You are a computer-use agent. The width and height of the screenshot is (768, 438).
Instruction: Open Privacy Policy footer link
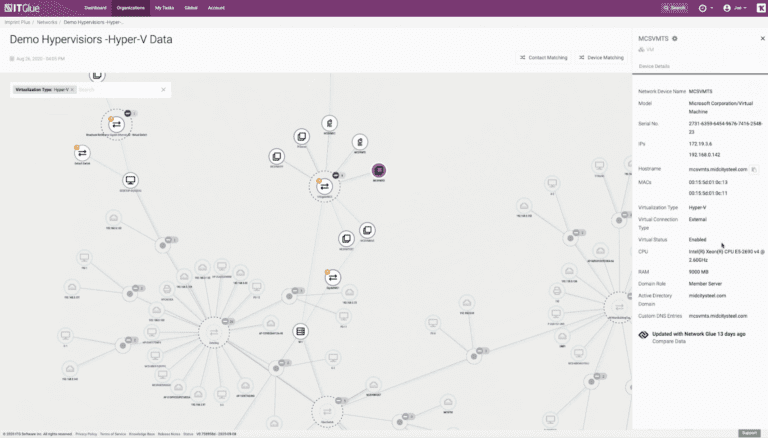tap(86, 434)
